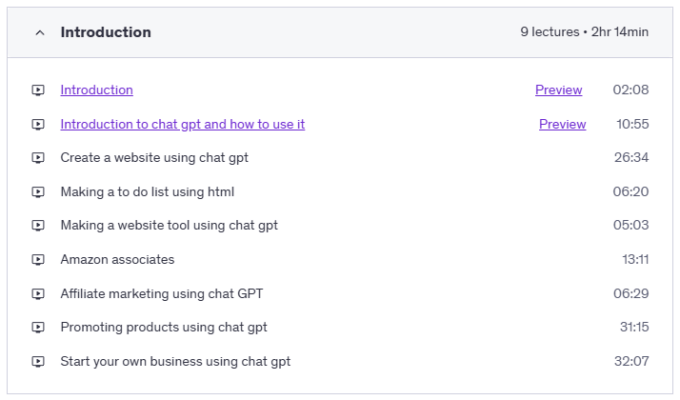The width and height of the screenshot is (680, 400).
Task: Select Promoting products using chat gpt
Action: pos(164,328)
